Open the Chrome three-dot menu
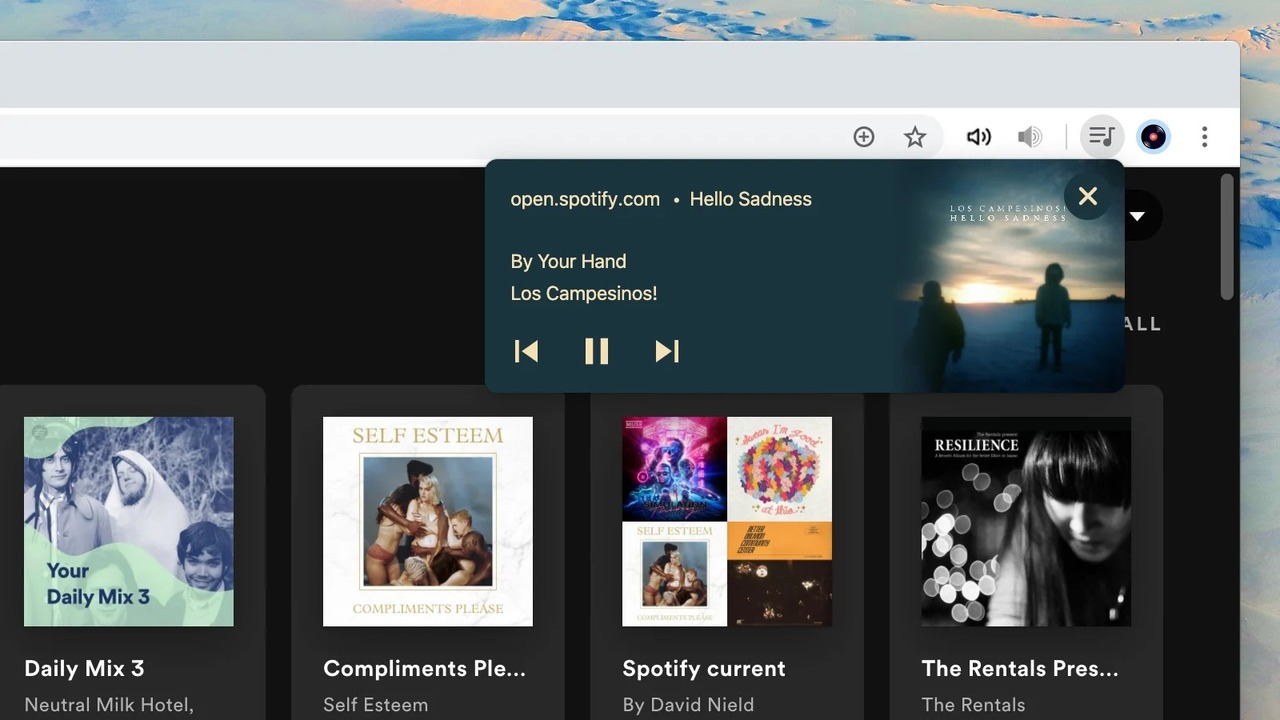 [1205, 137]
